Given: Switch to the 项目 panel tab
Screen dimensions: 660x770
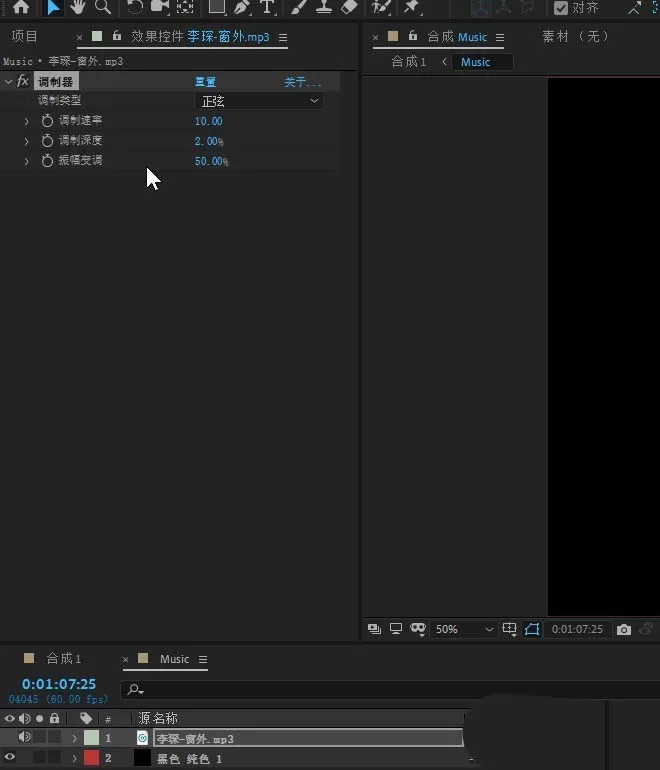Looking at the screenshot, I should click(25, 36).
